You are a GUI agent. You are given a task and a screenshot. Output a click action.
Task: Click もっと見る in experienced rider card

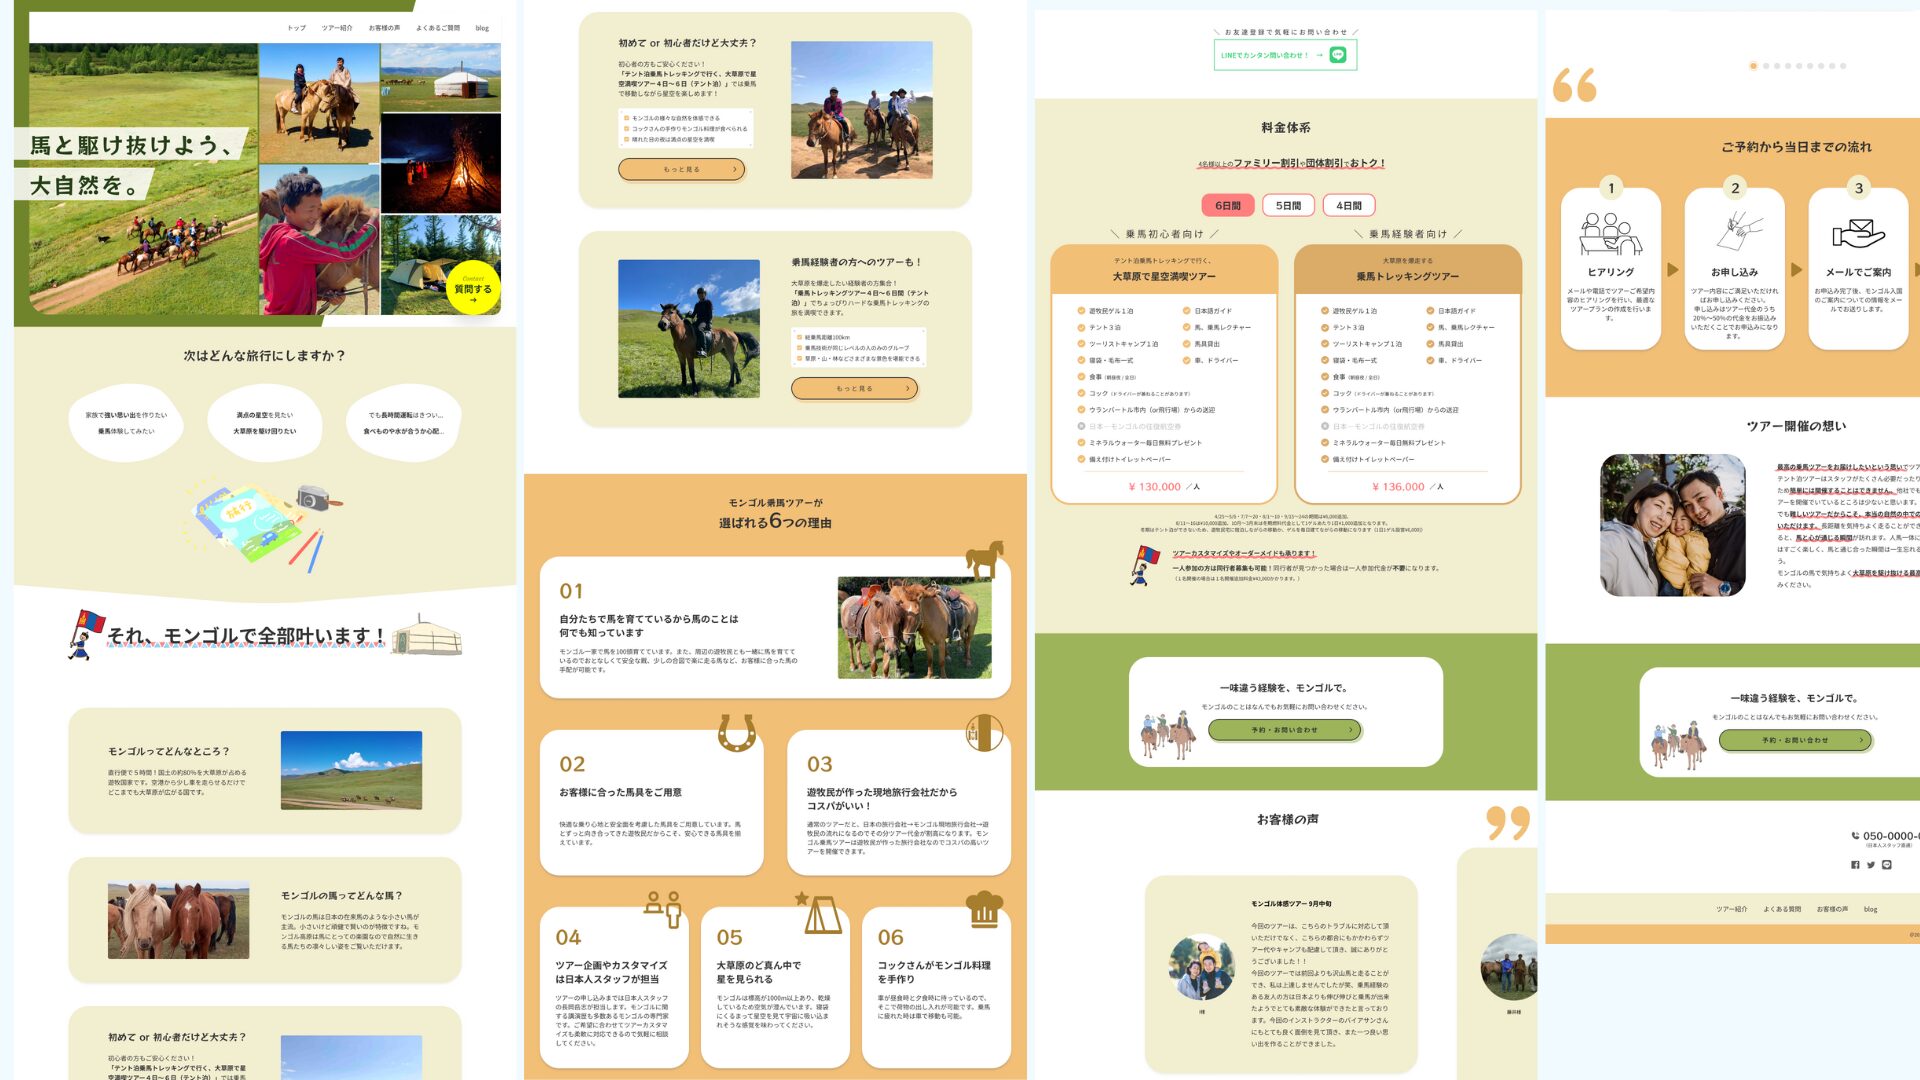(854, 388)
